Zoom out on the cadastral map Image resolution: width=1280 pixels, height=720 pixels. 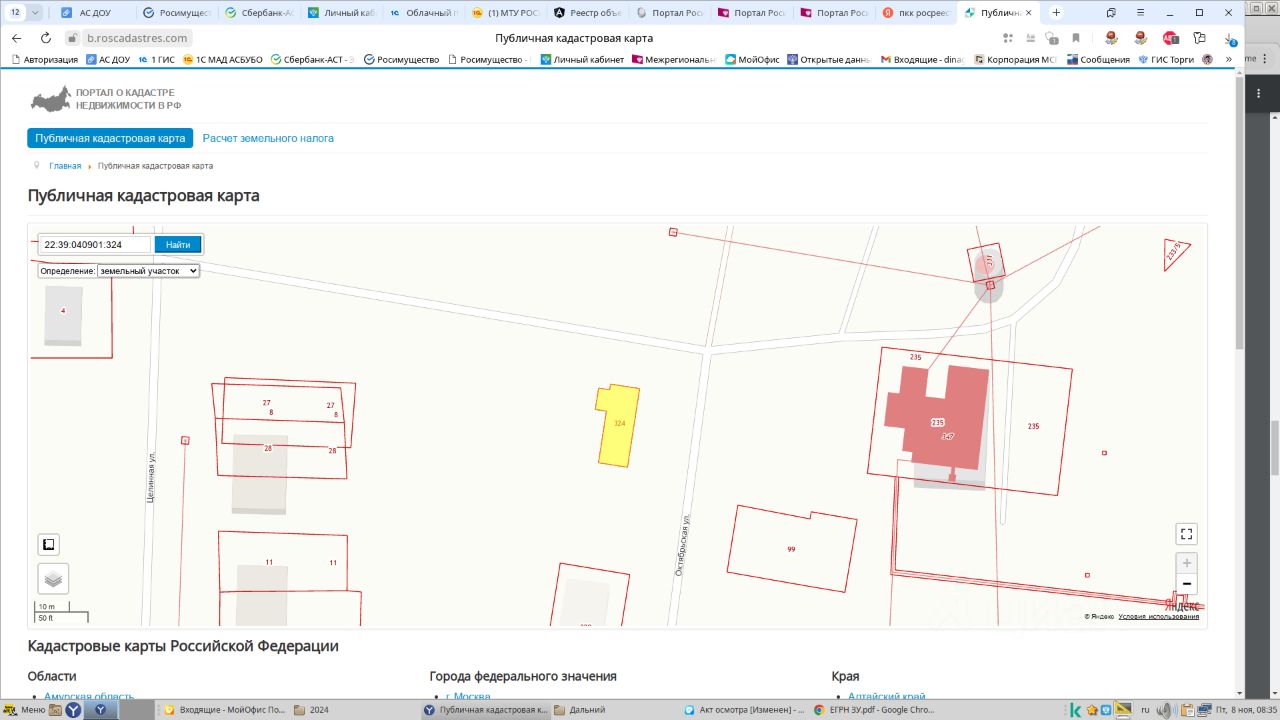[1186, 584]
